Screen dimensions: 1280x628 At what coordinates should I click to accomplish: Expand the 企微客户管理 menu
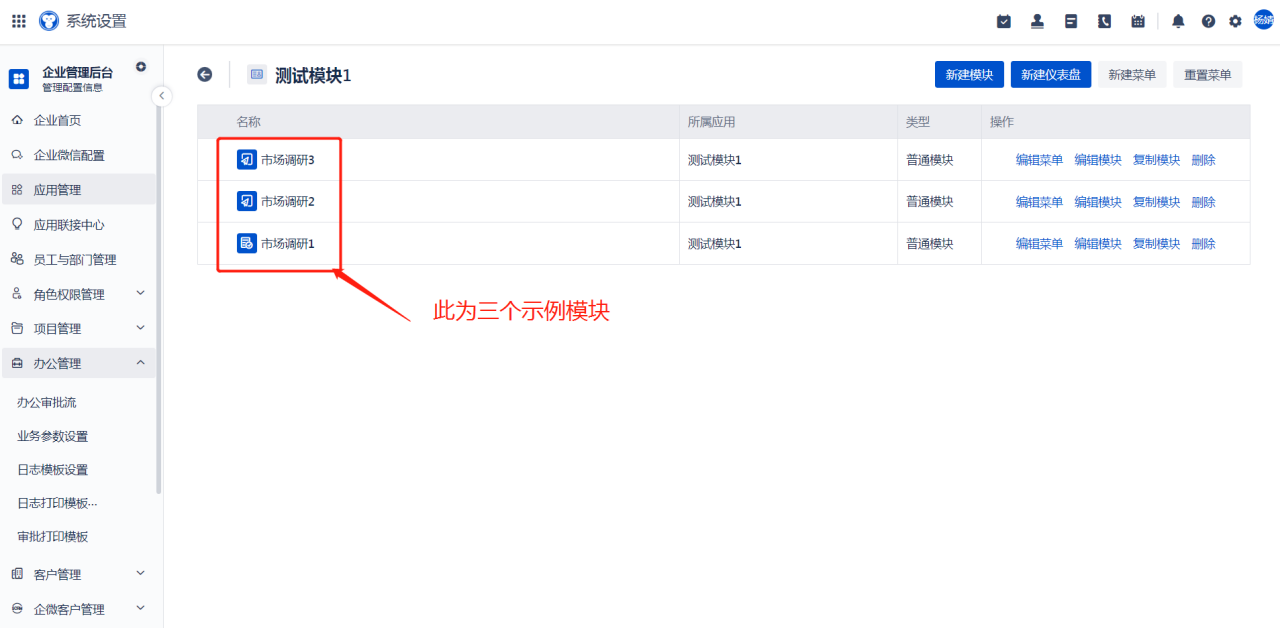(78, 609)
